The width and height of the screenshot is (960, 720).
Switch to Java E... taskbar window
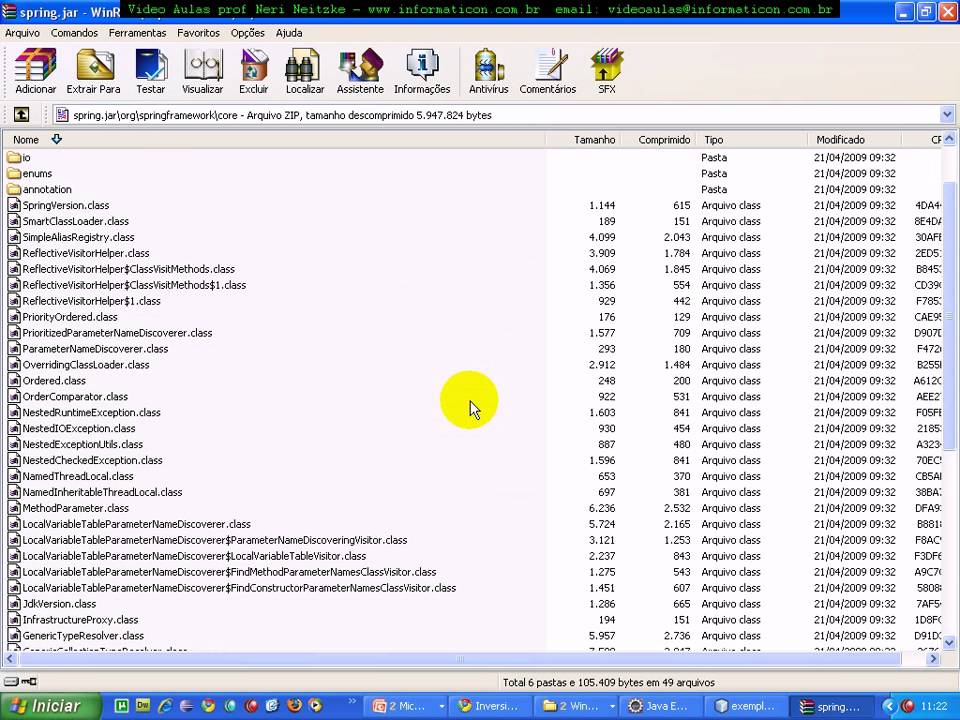coord(659,706)
